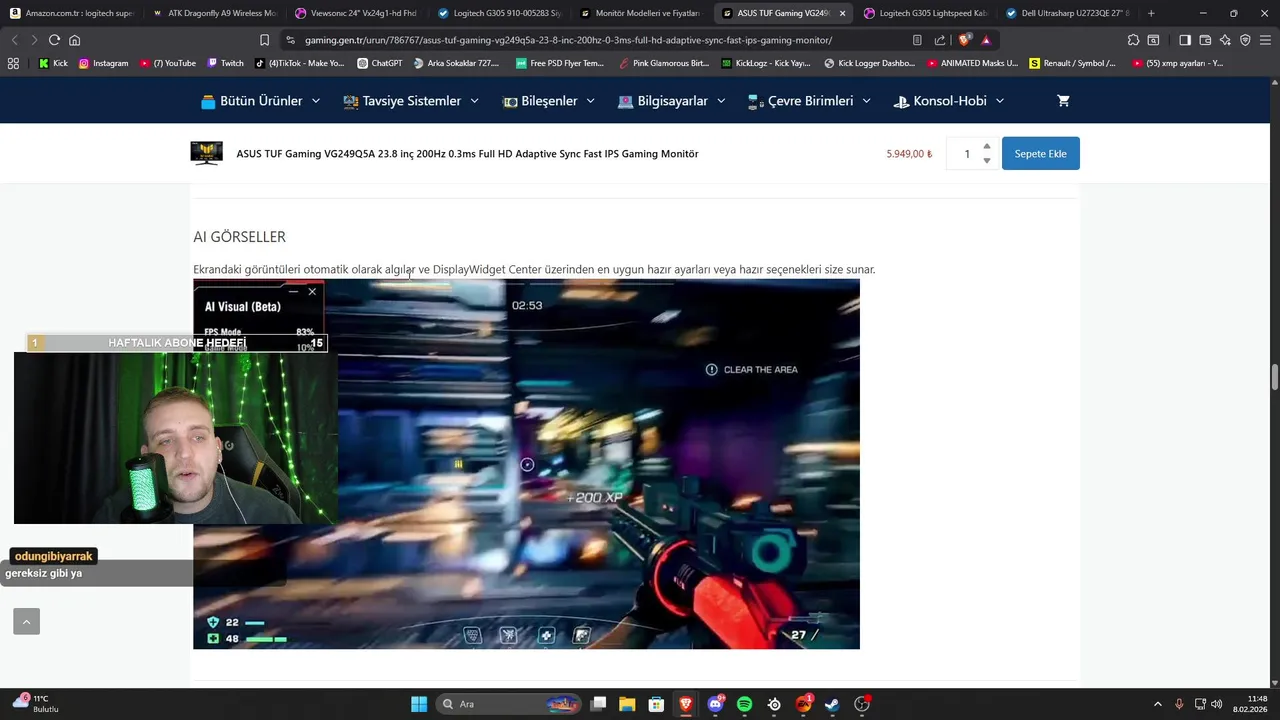
Task: Switch to the Dell Ultrasharp U2723QE tab
Action: click(1066, 13)
